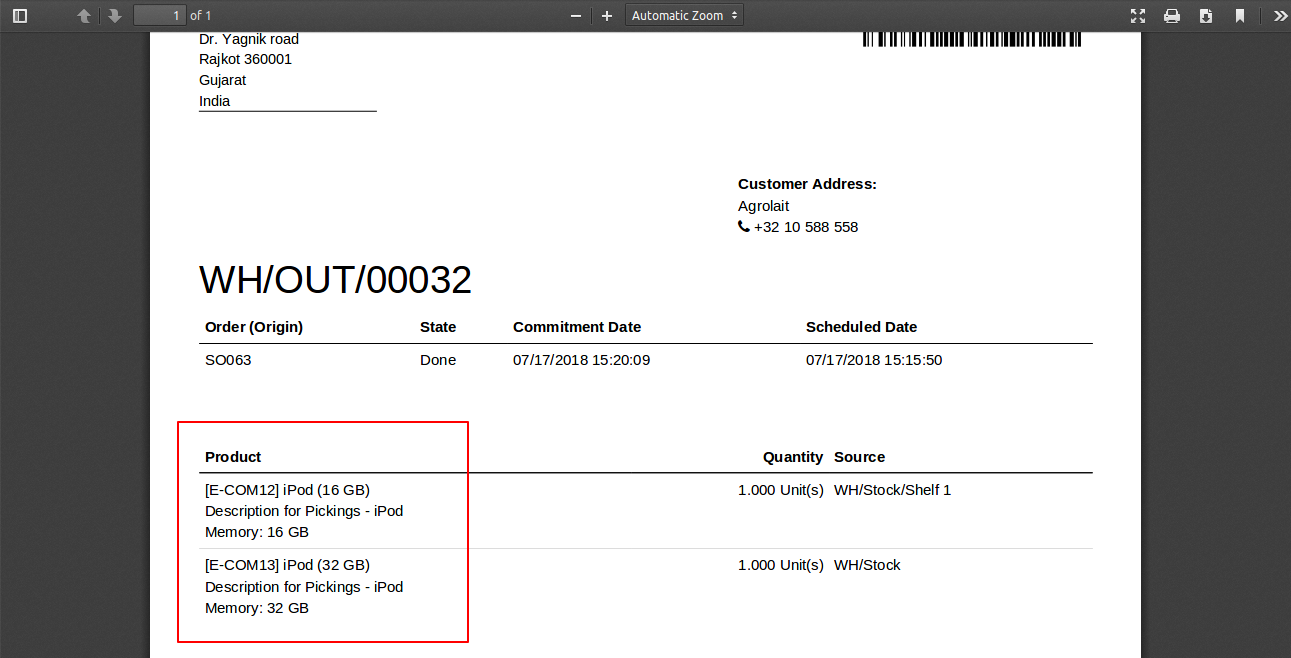Image resolution: width=1291 pixels, height=658 pixels.
Task: Click the Dr. Yagnik road address line
Action: [x=249, y=39]
